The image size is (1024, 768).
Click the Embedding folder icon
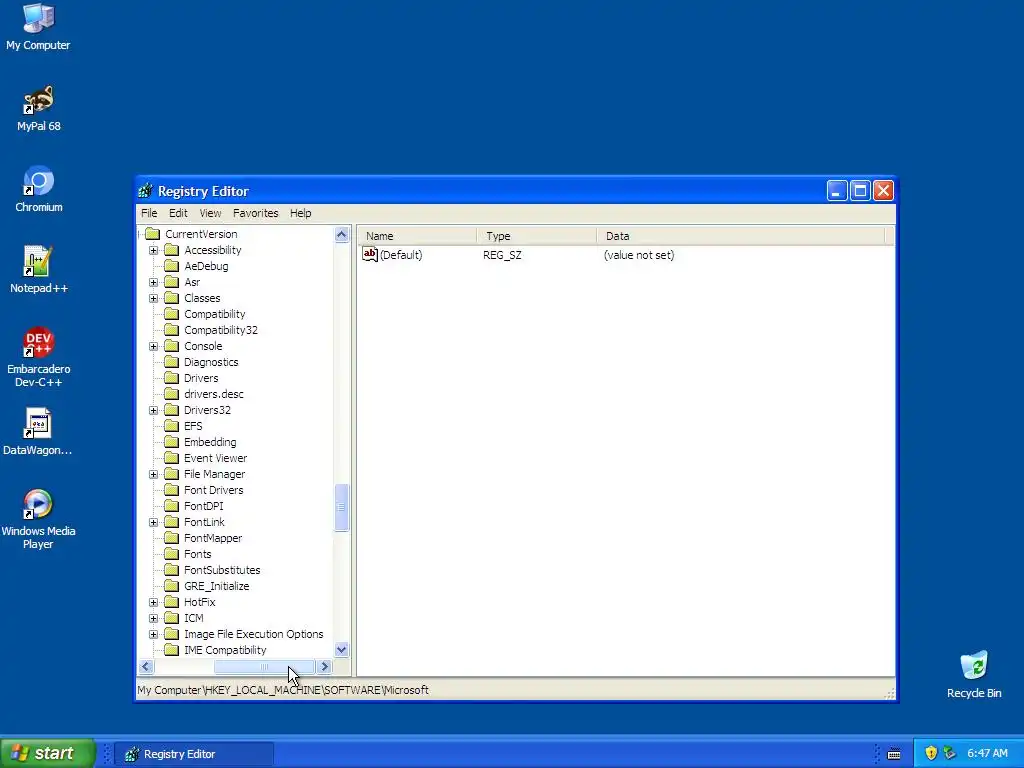[171, 442]
